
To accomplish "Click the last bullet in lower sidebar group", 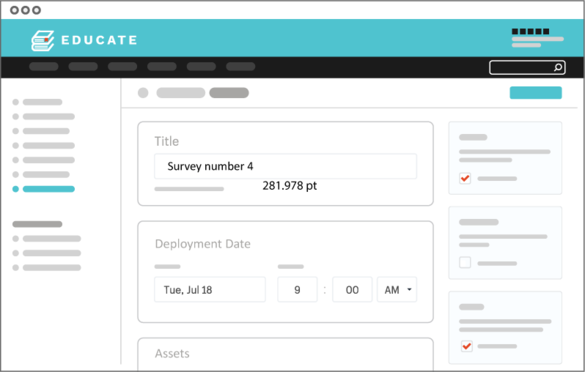I will [16, 268].
